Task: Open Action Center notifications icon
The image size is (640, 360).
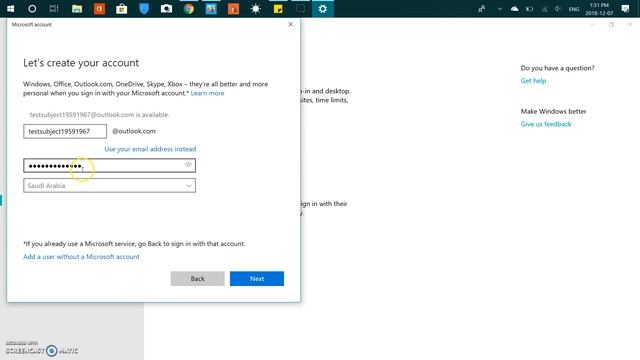Action: tap(625, 9)
